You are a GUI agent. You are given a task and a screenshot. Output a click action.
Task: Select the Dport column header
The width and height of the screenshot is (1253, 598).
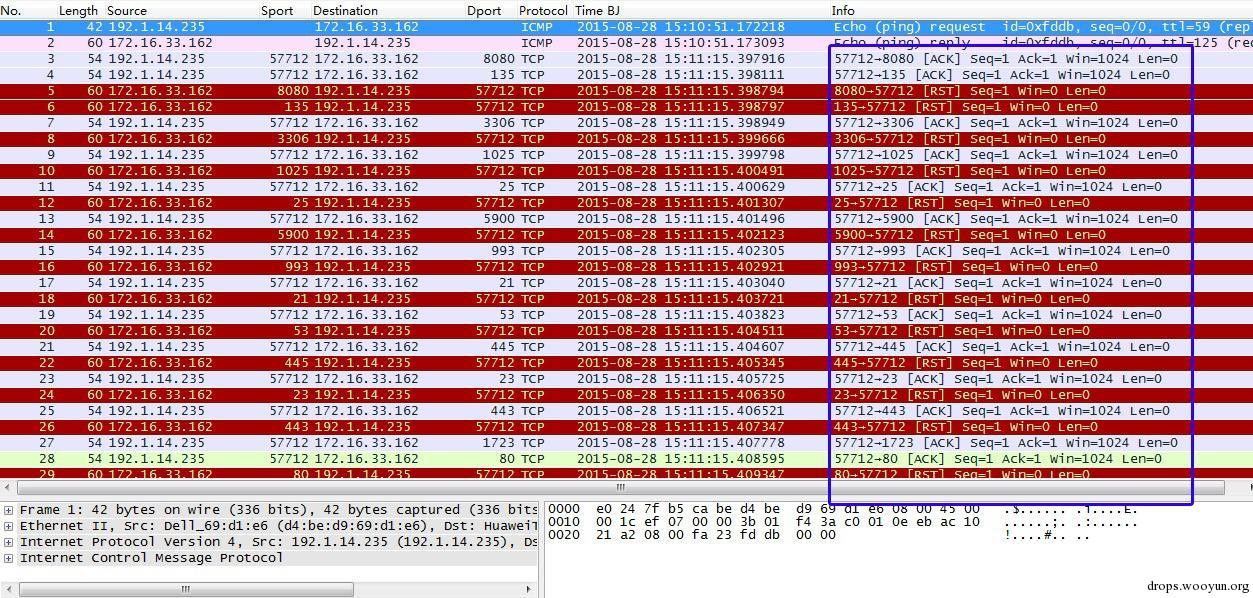484,10
